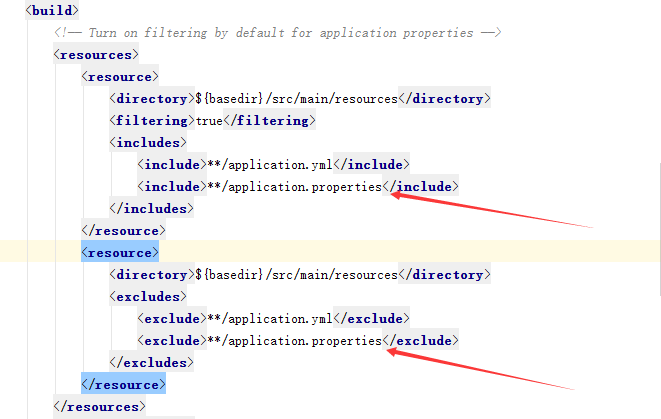
Task: Click the directory path above excludes block
Action: tap(299, 274)
